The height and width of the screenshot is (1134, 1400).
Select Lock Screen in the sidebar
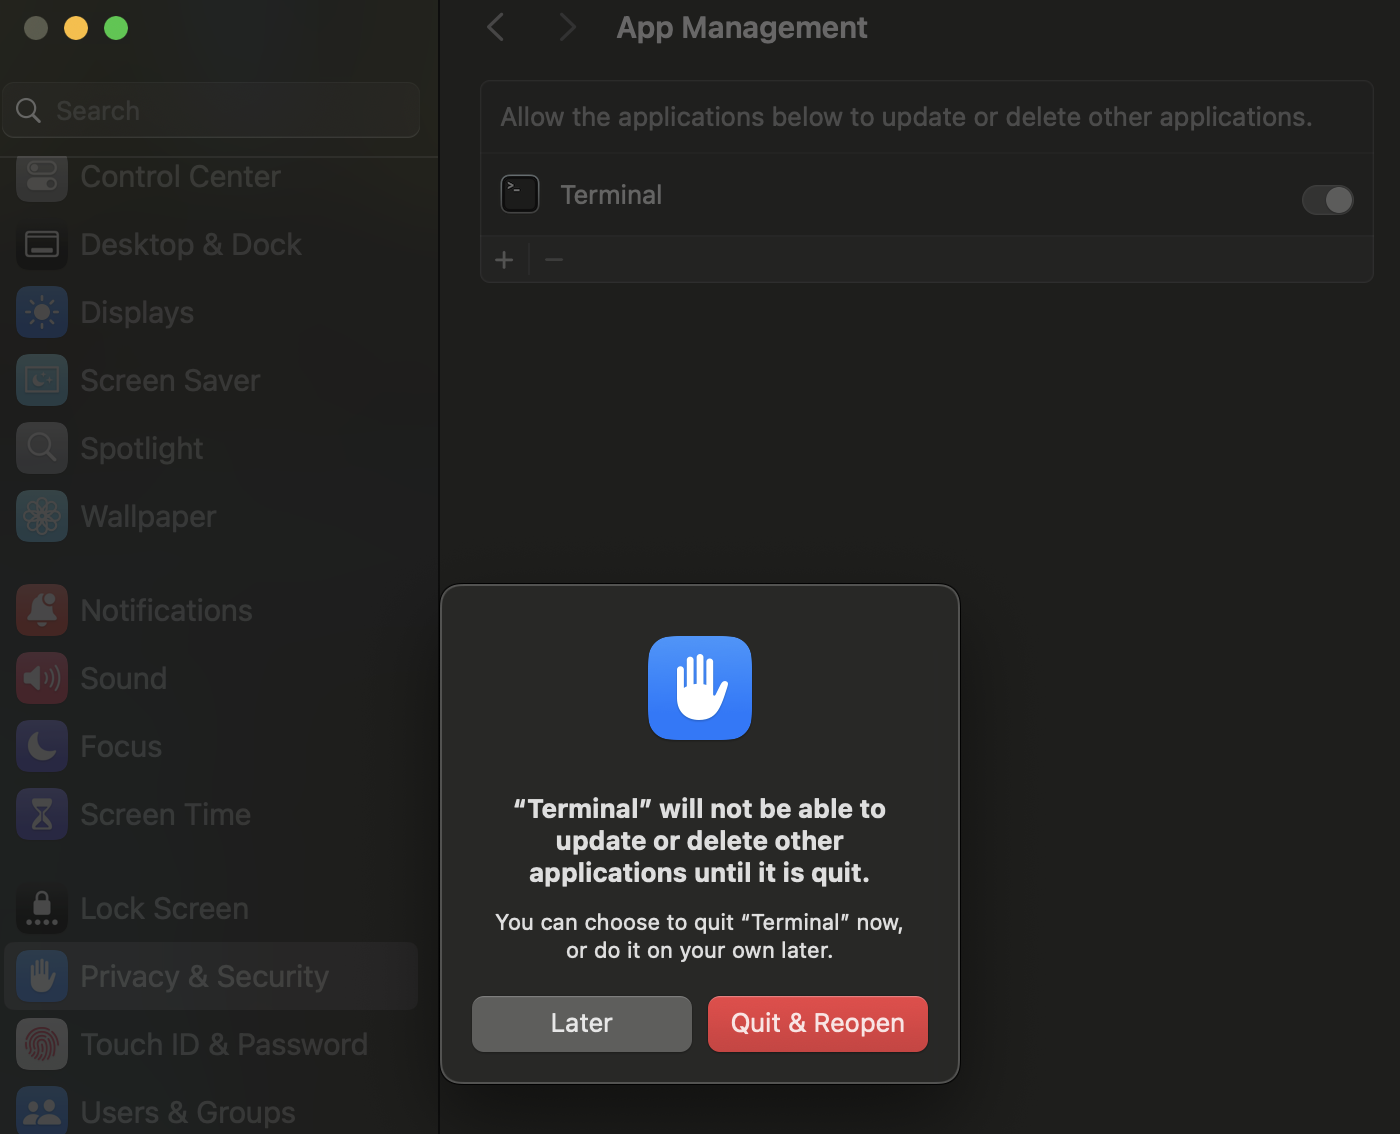pyautogui.click(x=211, y=908)
